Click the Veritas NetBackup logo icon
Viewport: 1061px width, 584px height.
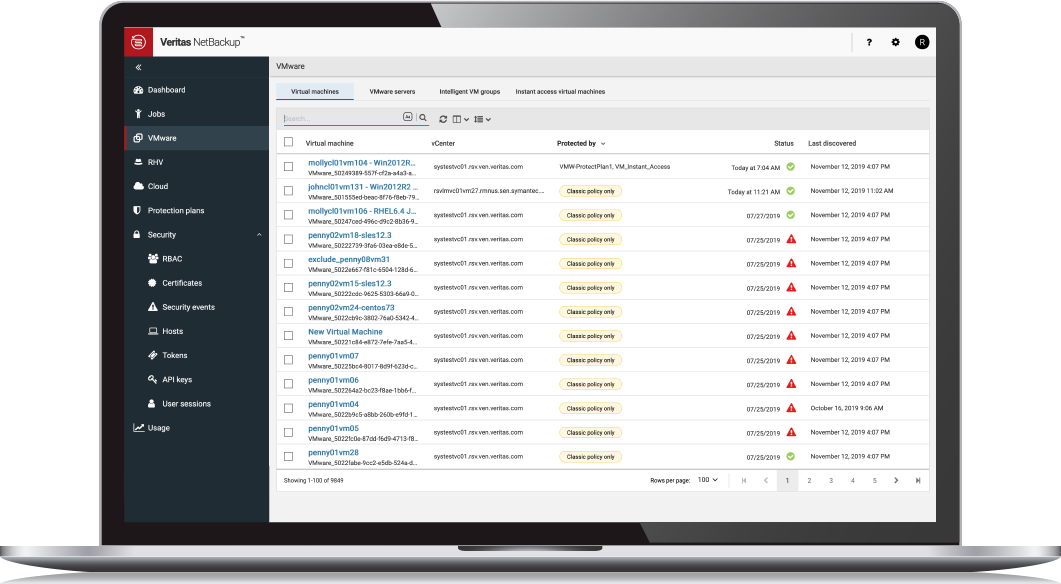point(138,42)
